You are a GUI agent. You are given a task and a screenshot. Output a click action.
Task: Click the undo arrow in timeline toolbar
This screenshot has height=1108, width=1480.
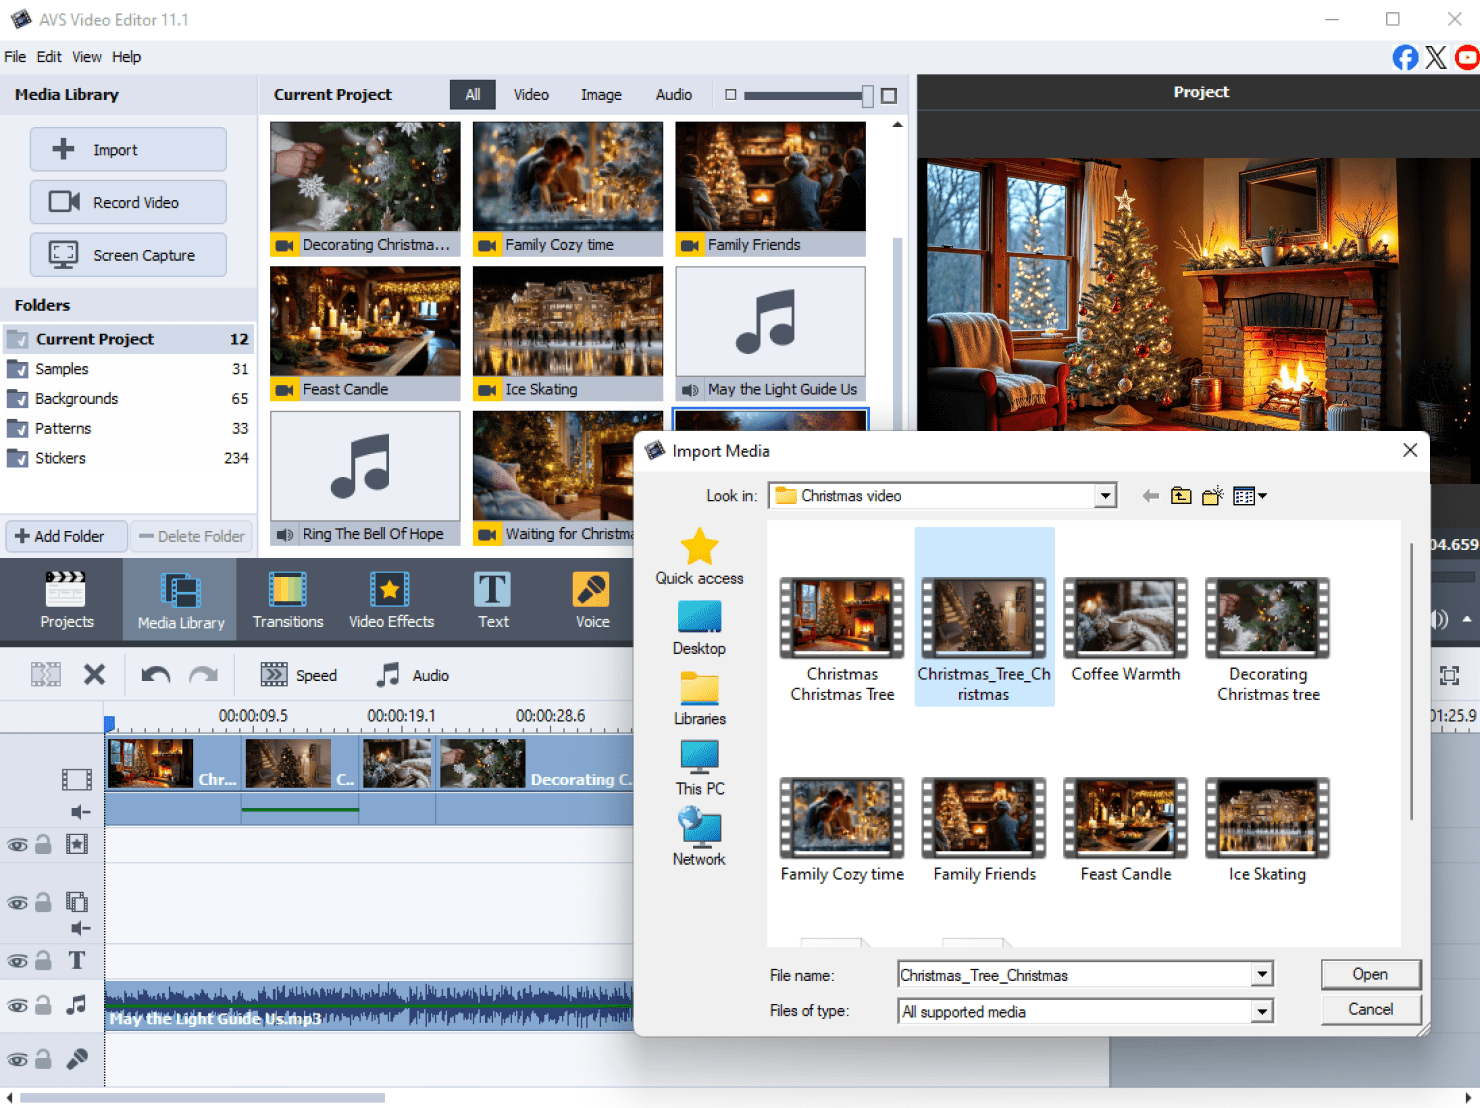(x=155, y=676)
